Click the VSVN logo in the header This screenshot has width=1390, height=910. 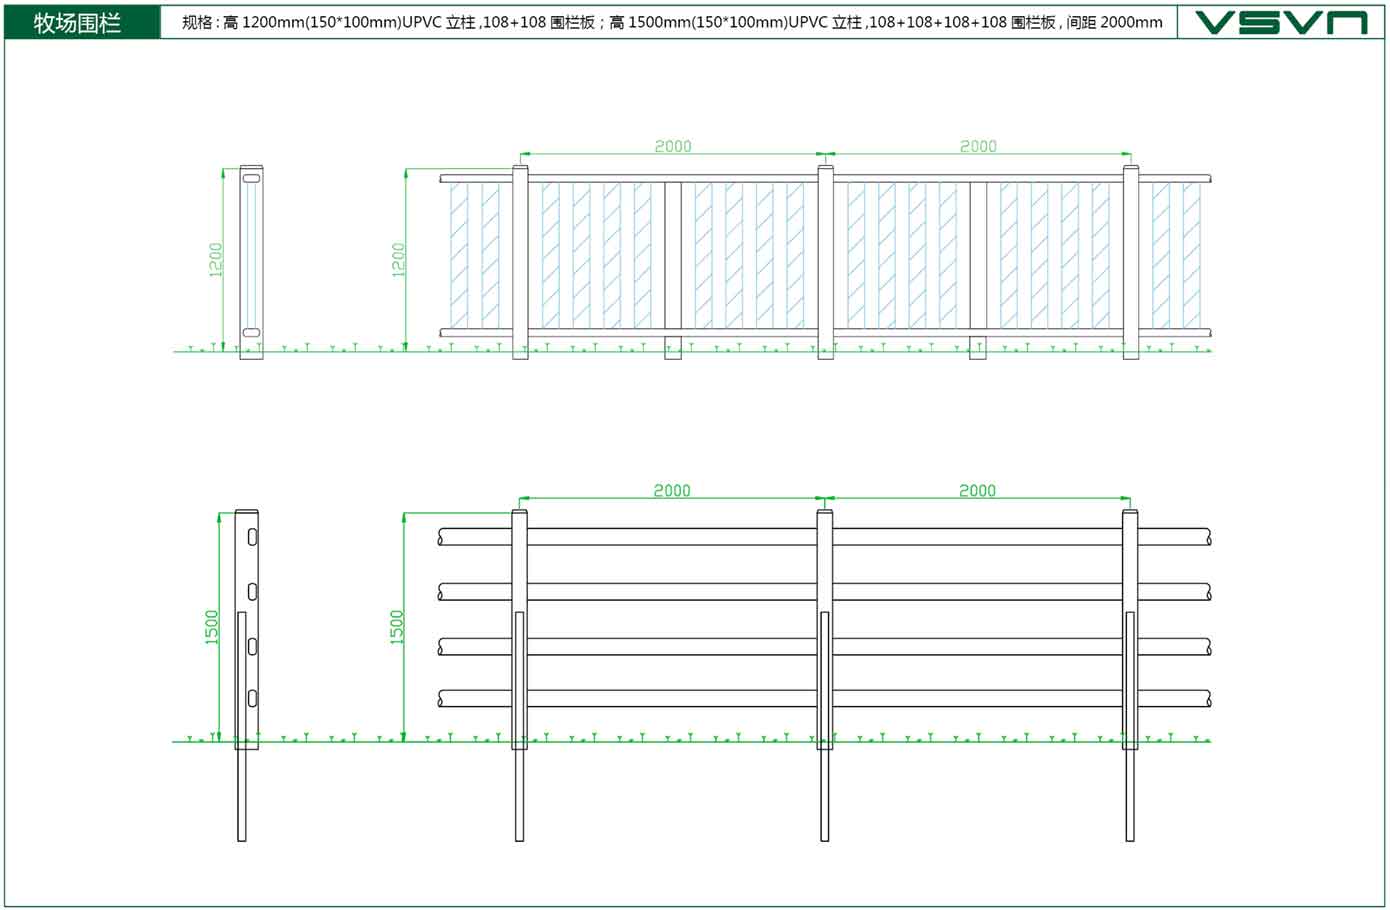[x=1281, y=23]
